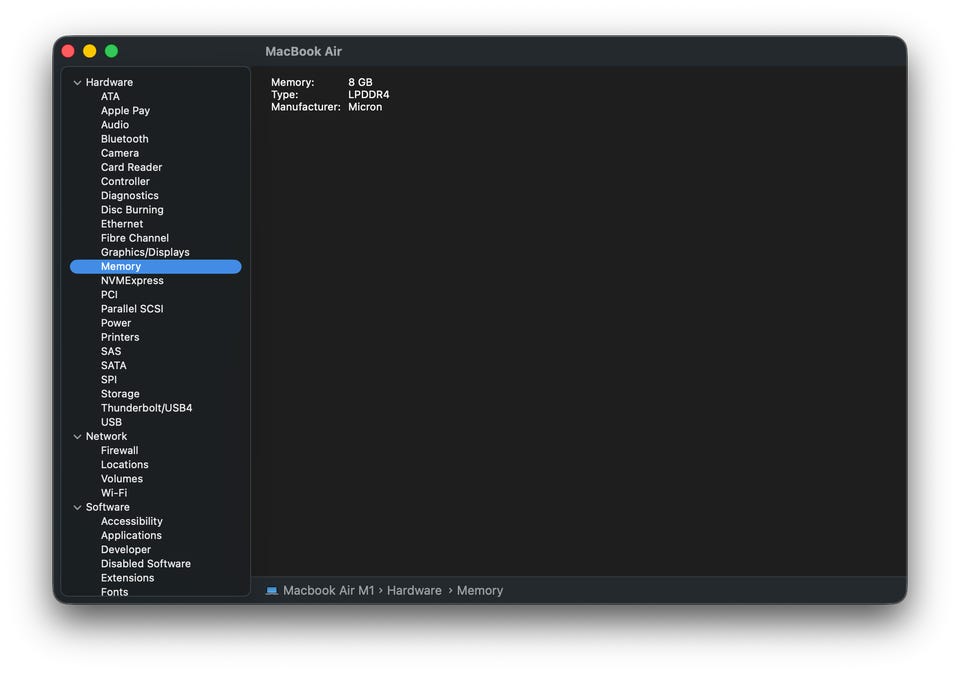960x674 pixels.
Task: Select Accessibility under Software
Action: 132,521
